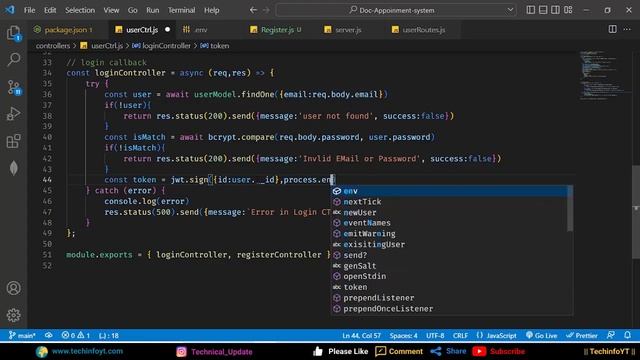Image resolution: width=640 pixels, height=360 pixels.
Task: Select the newUser suggestion
Action: coord(449,212)
